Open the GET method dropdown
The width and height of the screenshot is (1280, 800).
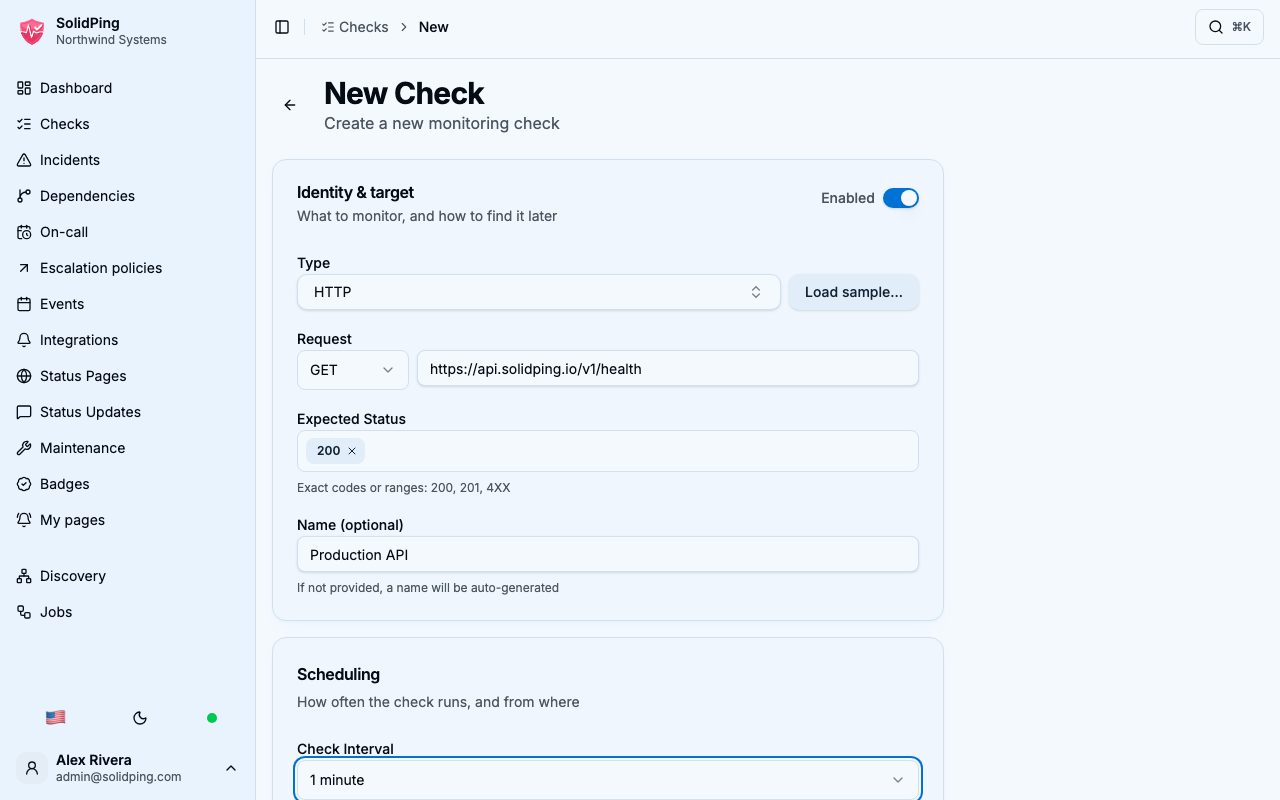coord(352,370)
